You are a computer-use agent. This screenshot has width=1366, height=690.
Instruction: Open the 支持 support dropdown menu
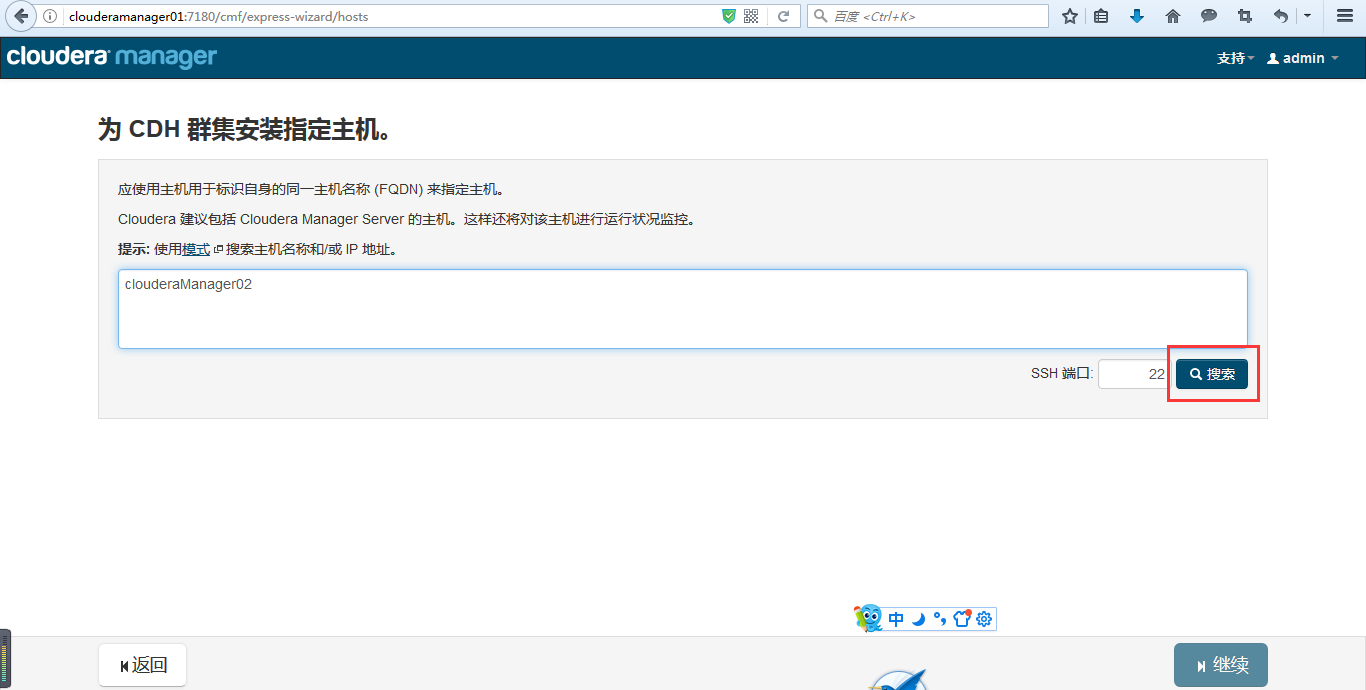point(1235,59)
